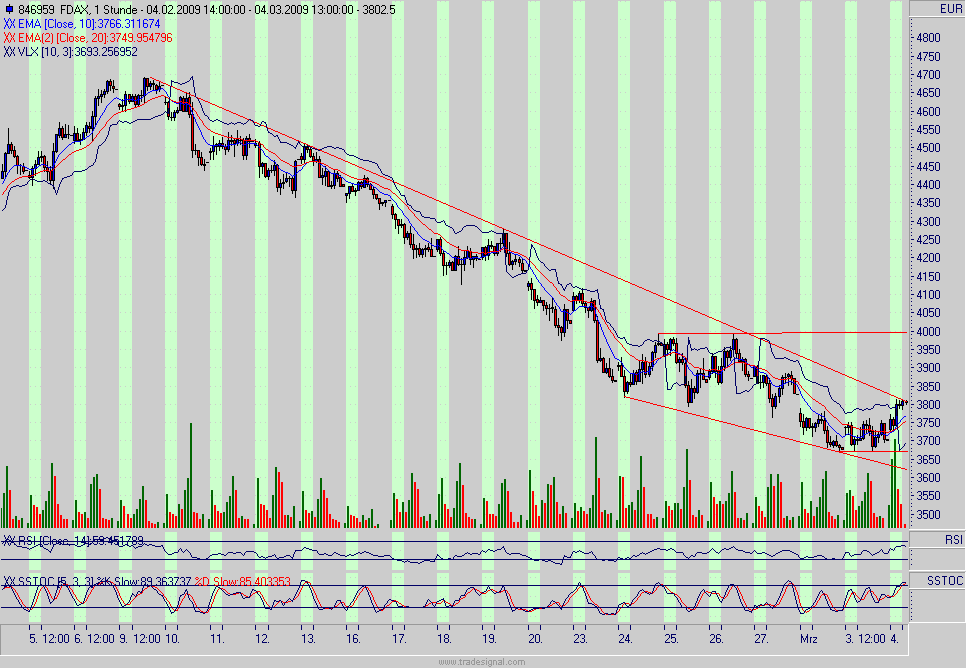966x668 pixels.
Task: Click the '5. 12:00' date axis label
Action: [x=49, y=638]
